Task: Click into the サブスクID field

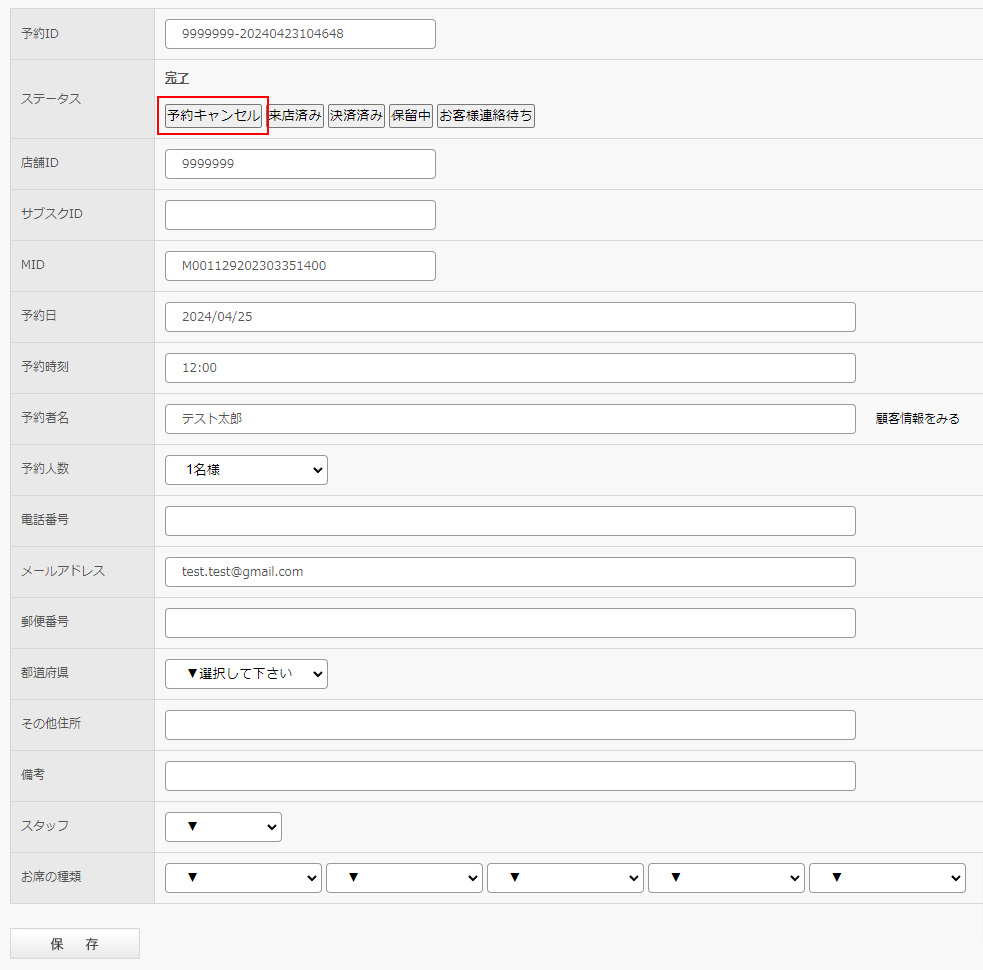Action: coord(300,215)
